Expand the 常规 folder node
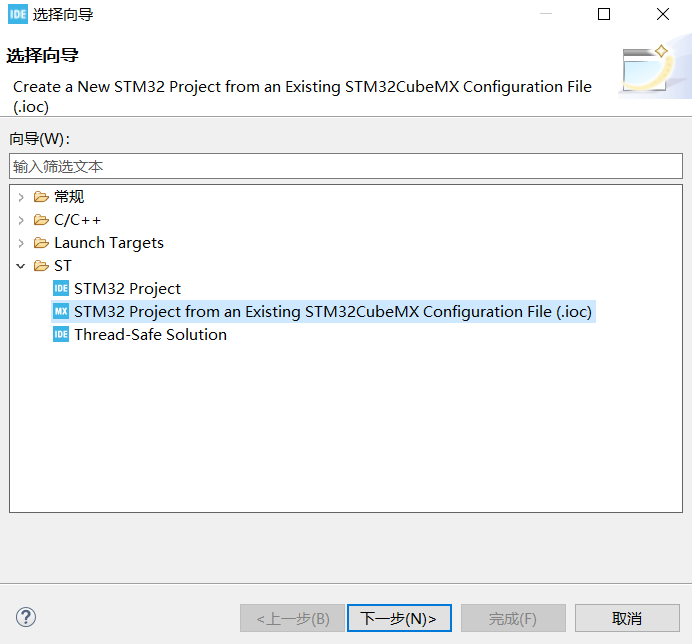 pos(20,197)
